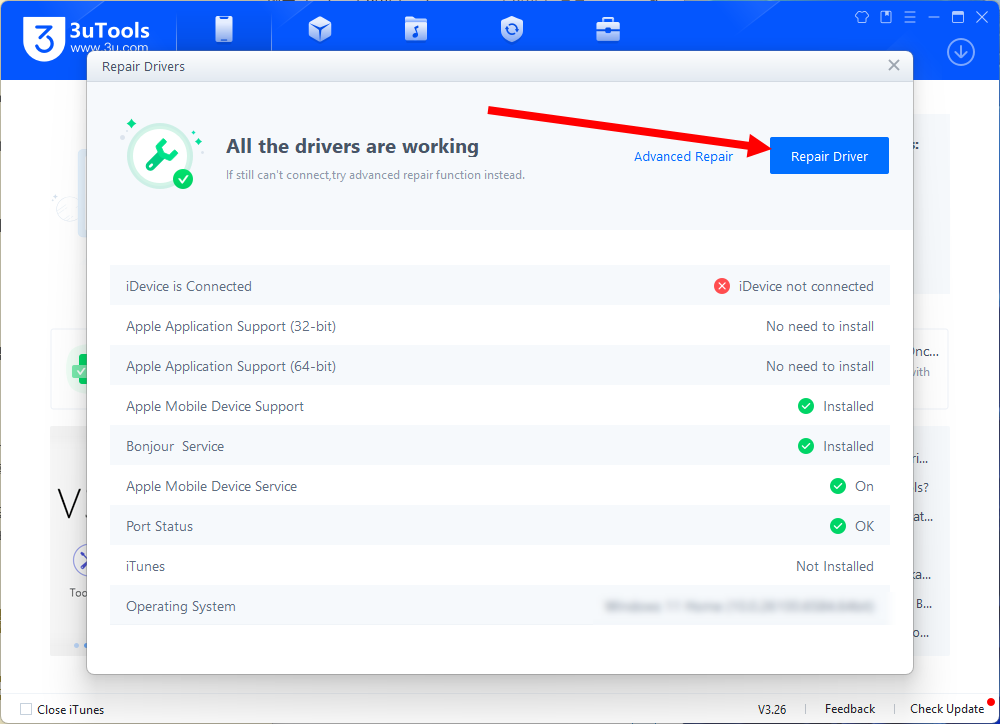Select the Operating System label

(x=180, y=607)
